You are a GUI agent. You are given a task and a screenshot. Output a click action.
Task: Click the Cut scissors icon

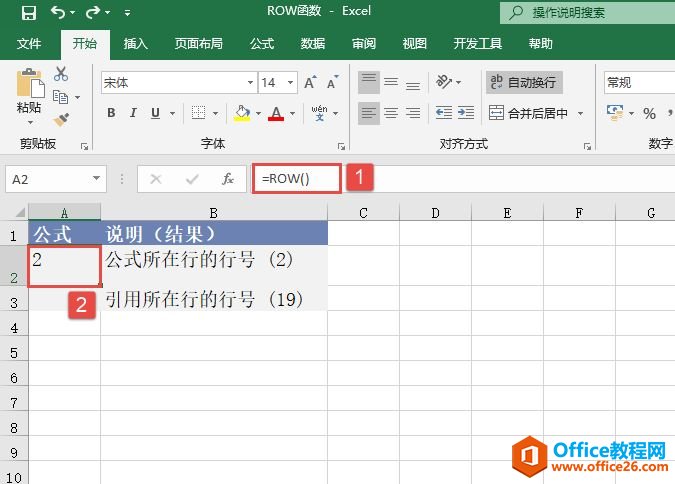point(61,74)
